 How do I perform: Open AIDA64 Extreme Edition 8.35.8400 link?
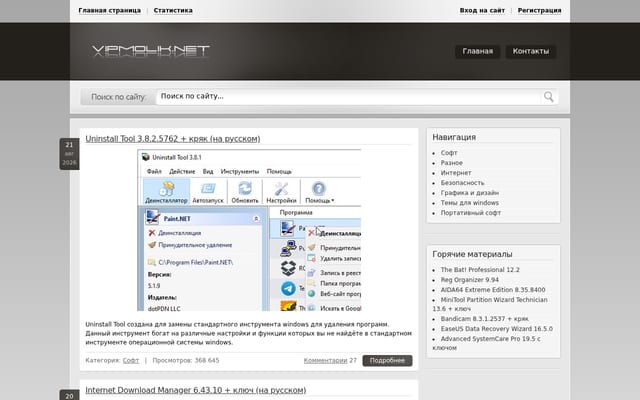pos(493,290)
